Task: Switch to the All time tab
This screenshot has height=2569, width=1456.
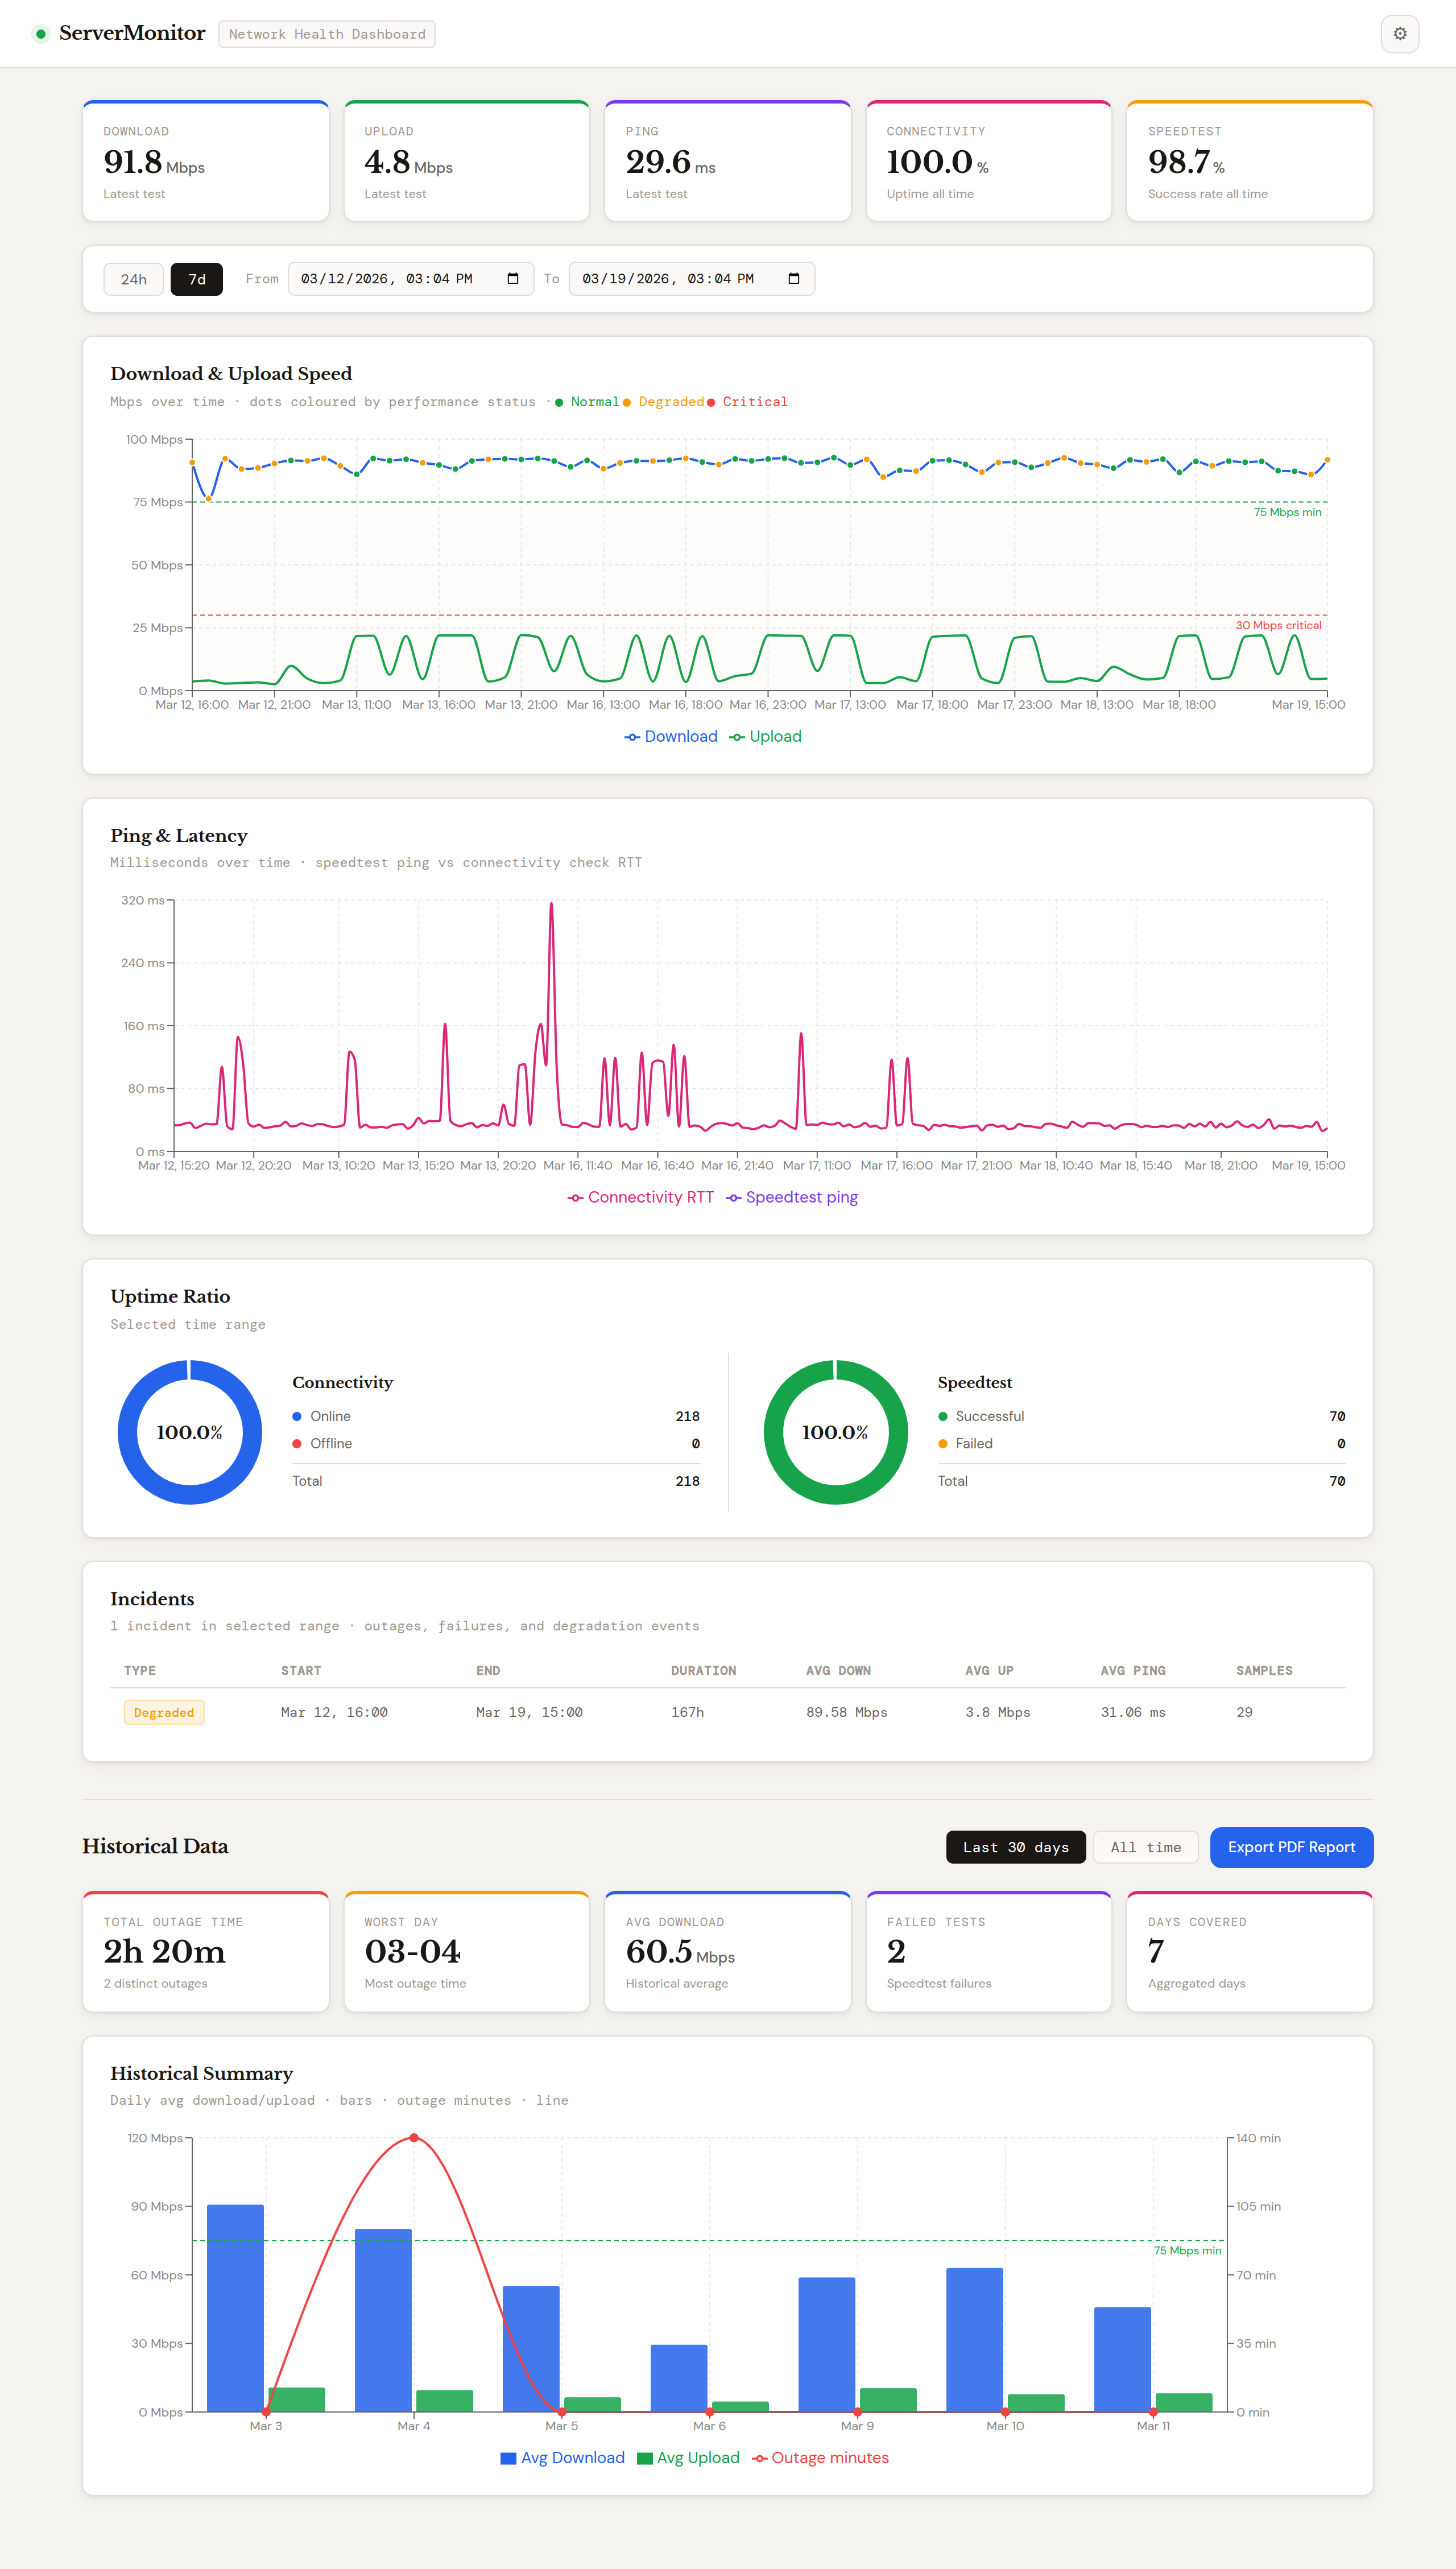Action: (1145, 1847)
